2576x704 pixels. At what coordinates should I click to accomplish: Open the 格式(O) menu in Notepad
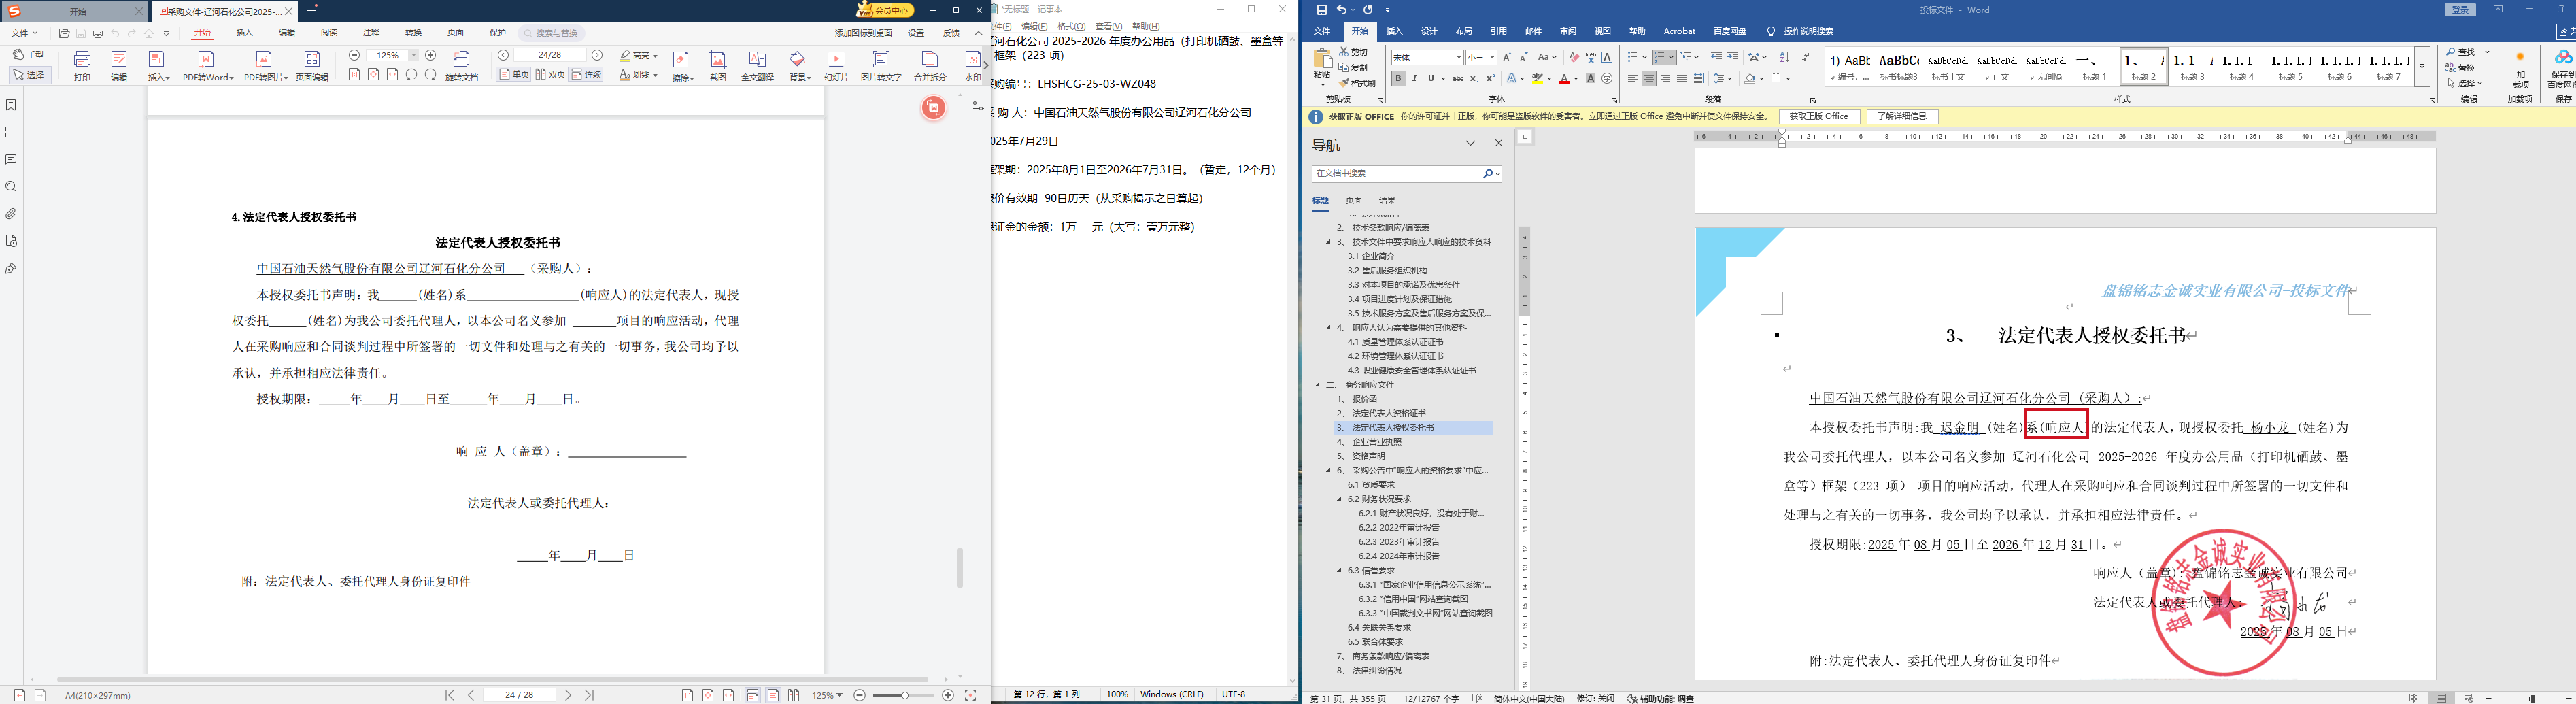(1071, 27)
